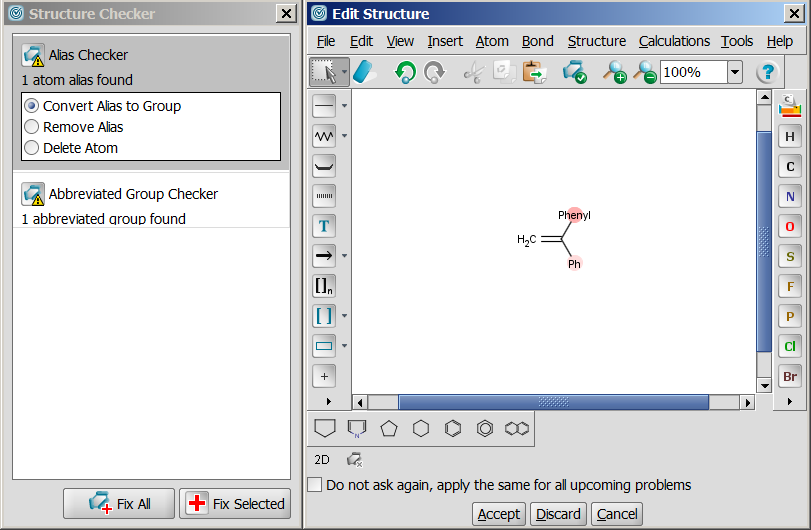The height and width of the screenshot is (530, 811).
Task: Select the Eraser tool
Action: tap(368, 72)
